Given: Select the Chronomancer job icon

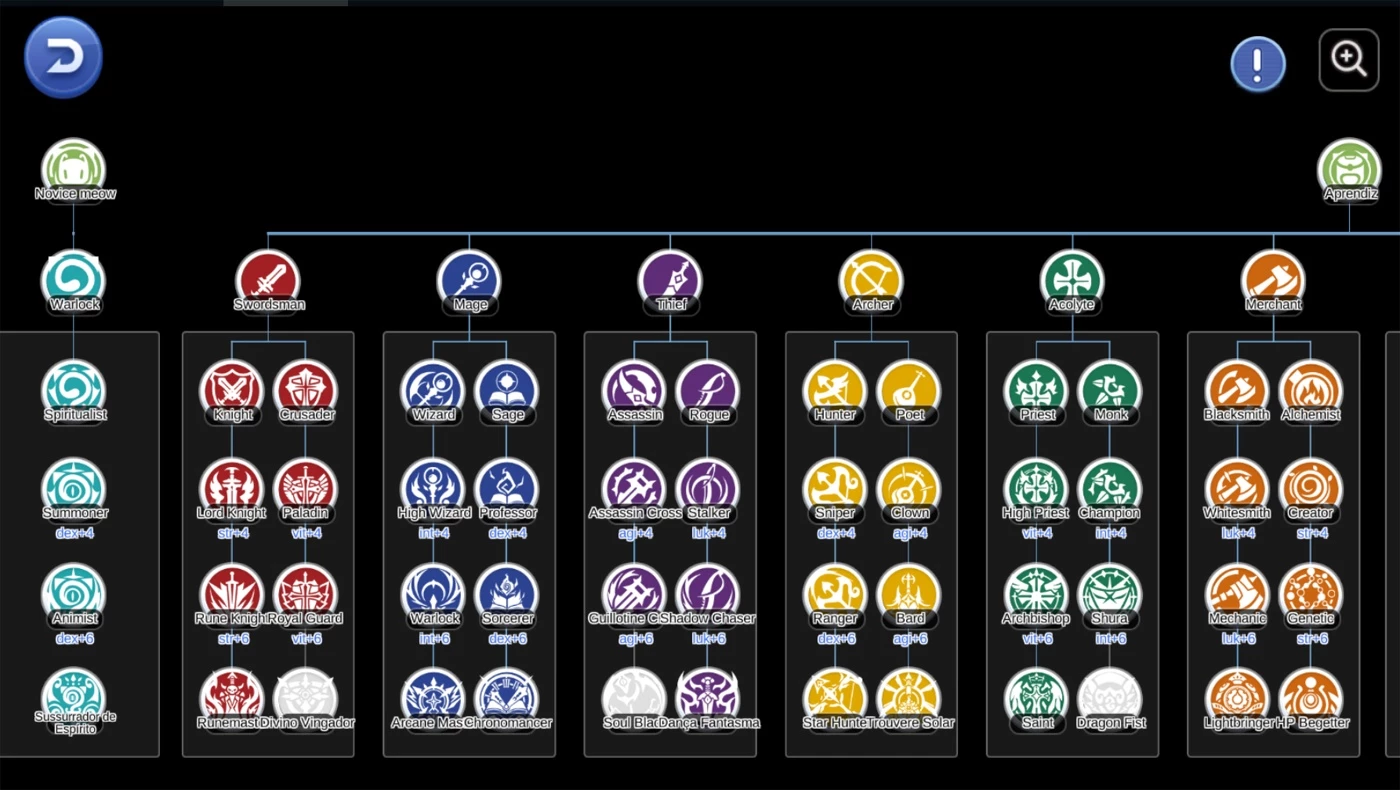Looking at the screenshot, I should click(507, 700).
